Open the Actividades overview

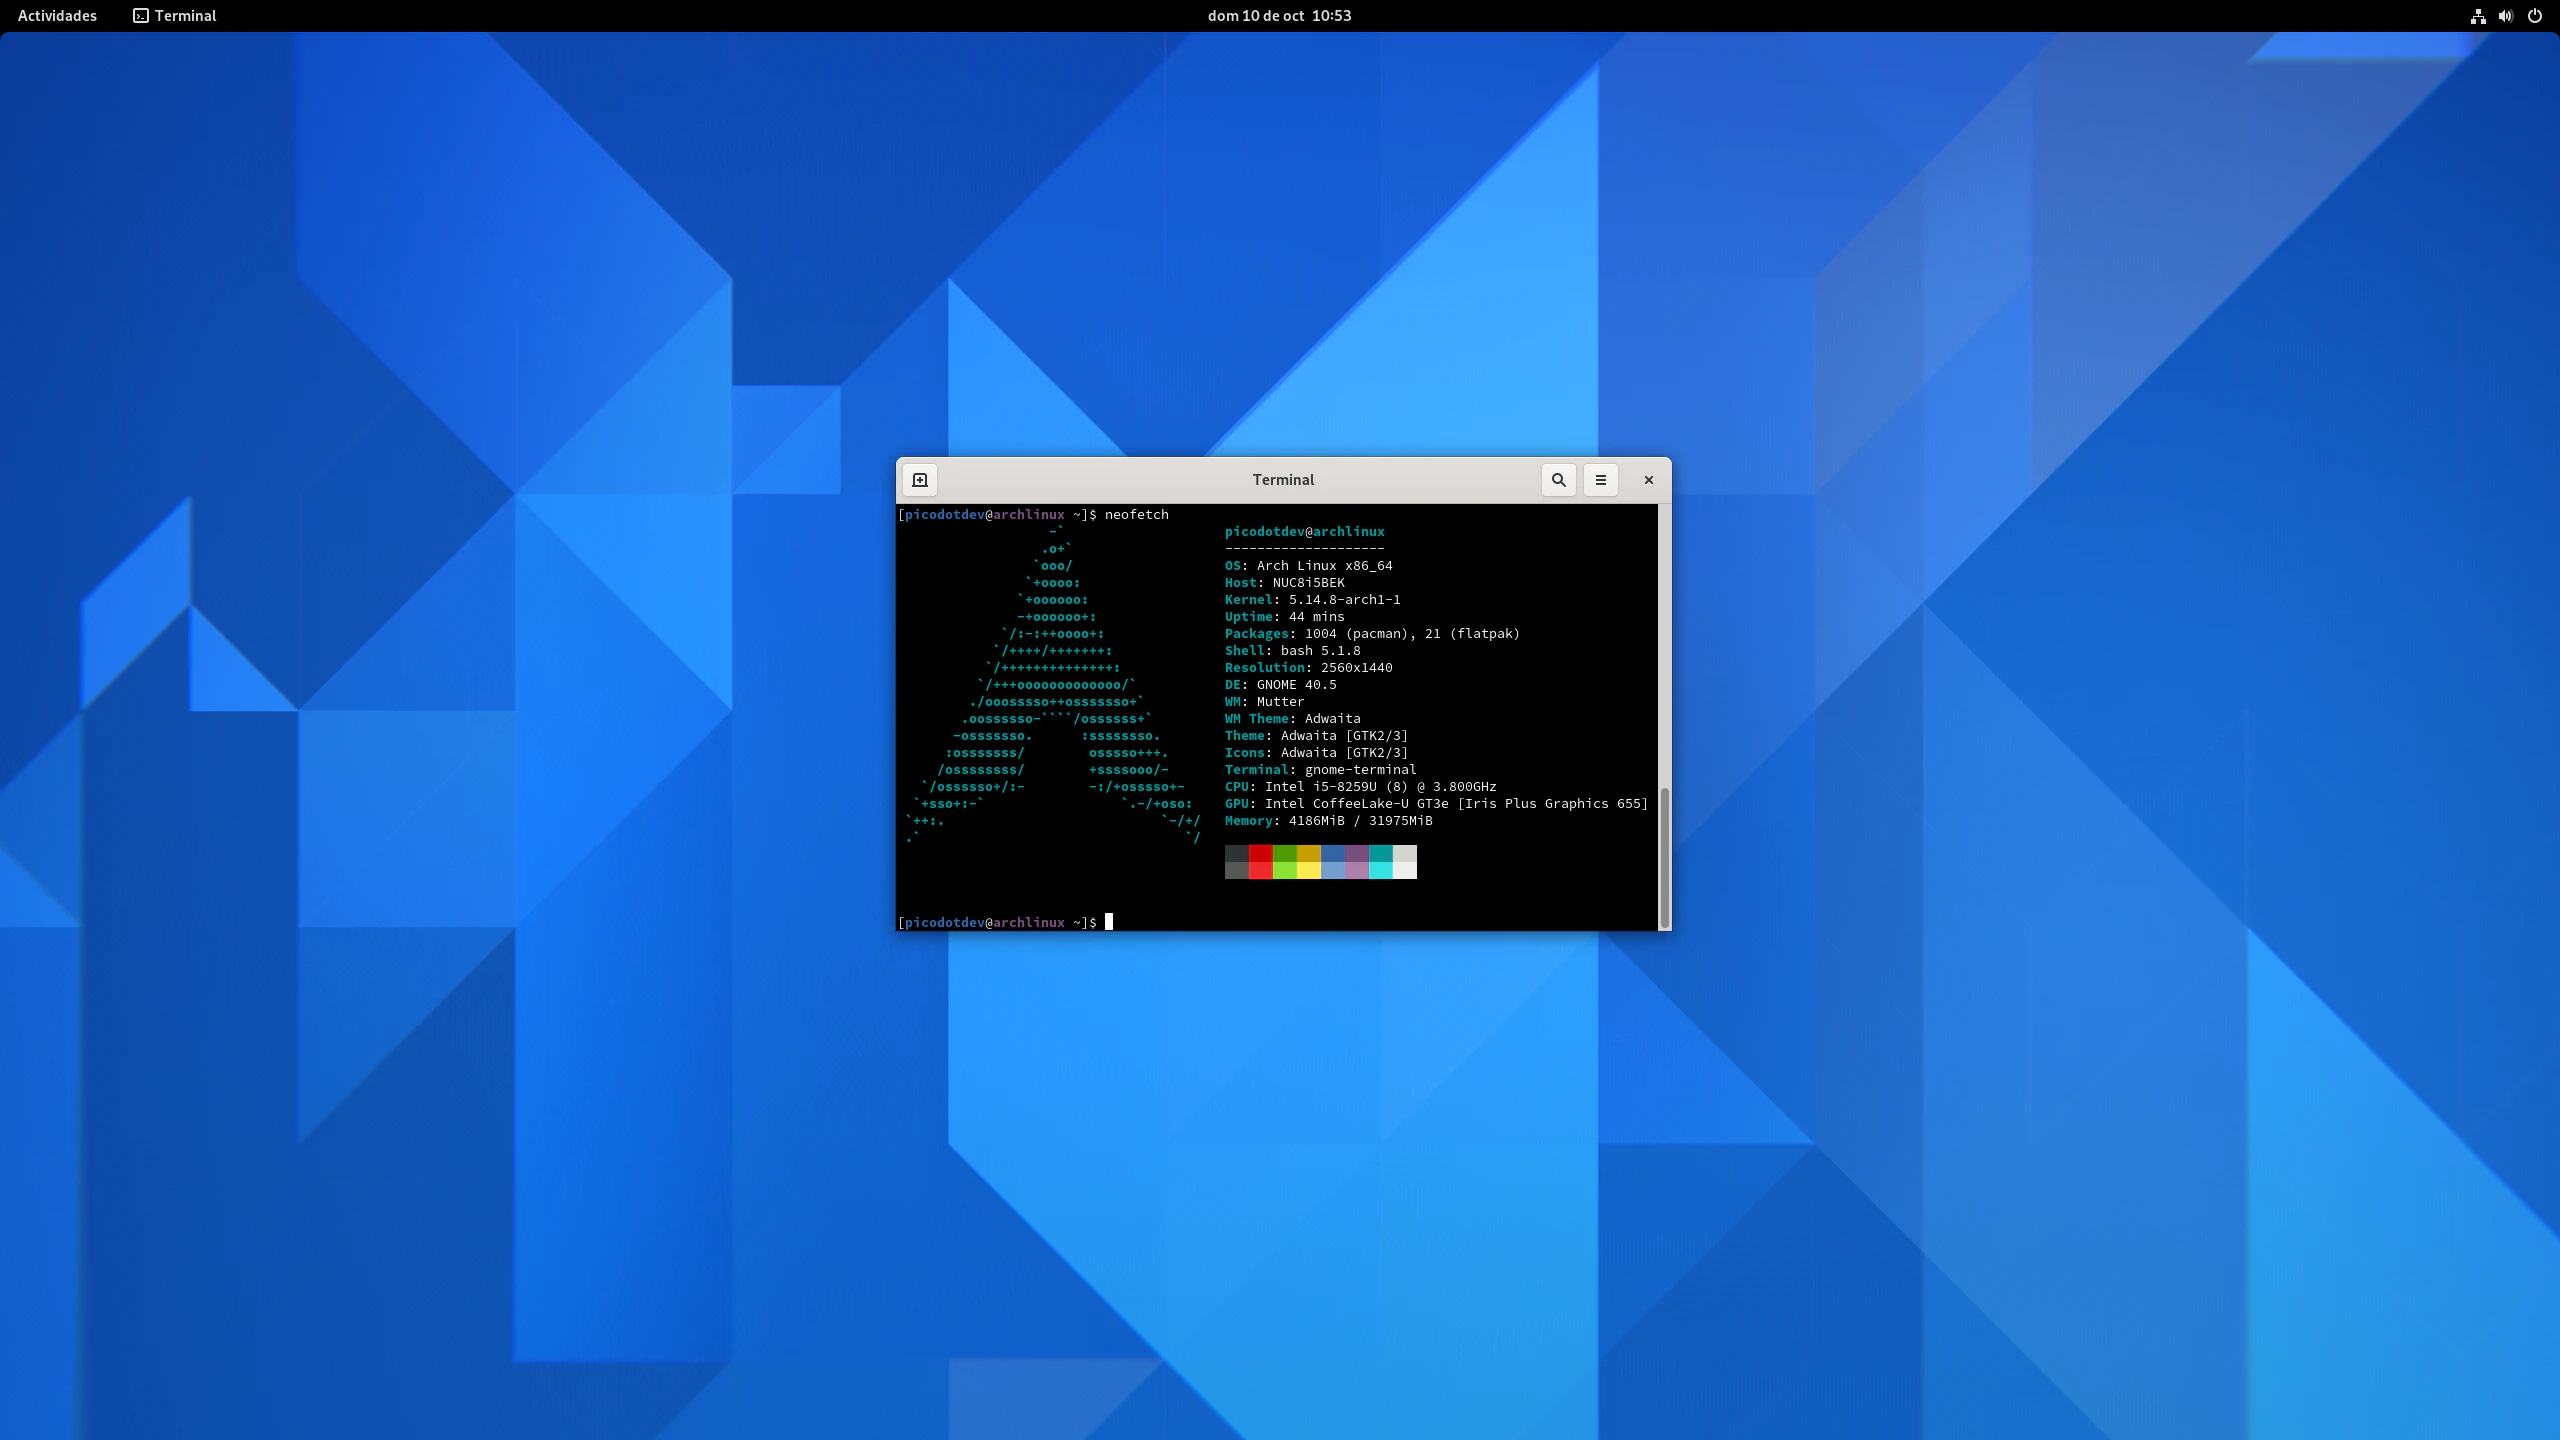click(57, 16)
